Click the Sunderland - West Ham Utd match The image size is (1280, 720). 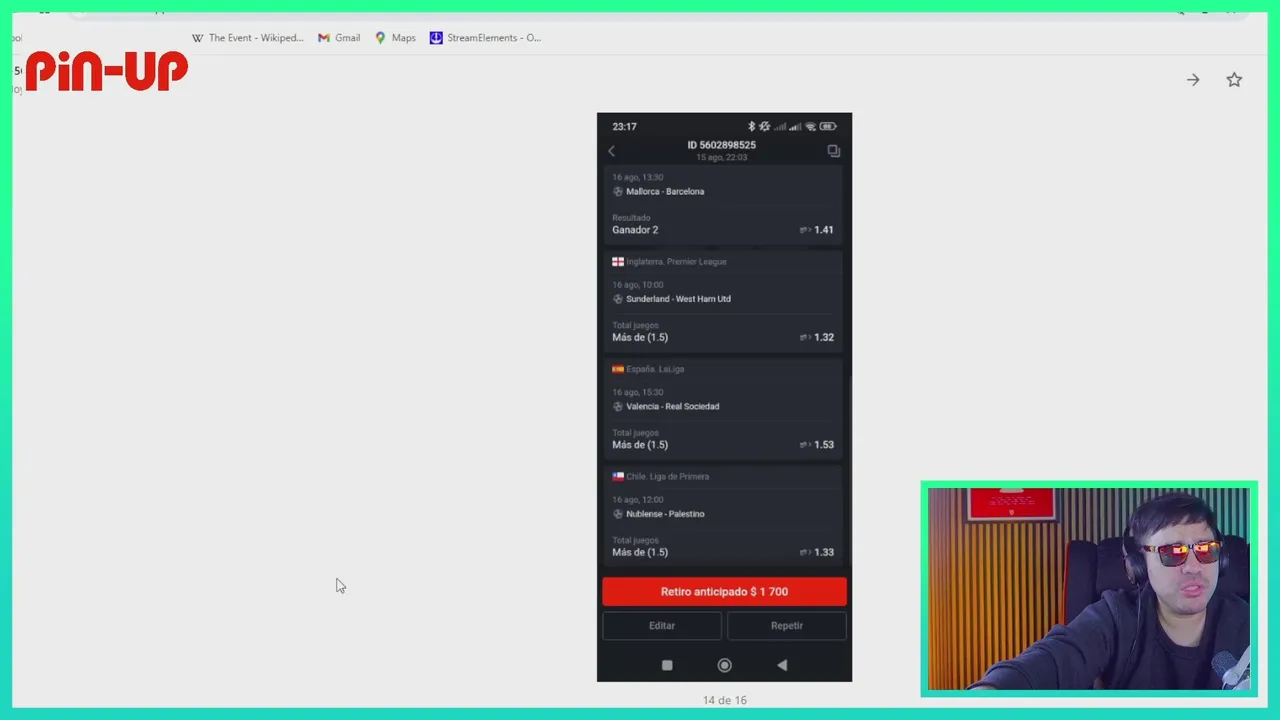678,299
